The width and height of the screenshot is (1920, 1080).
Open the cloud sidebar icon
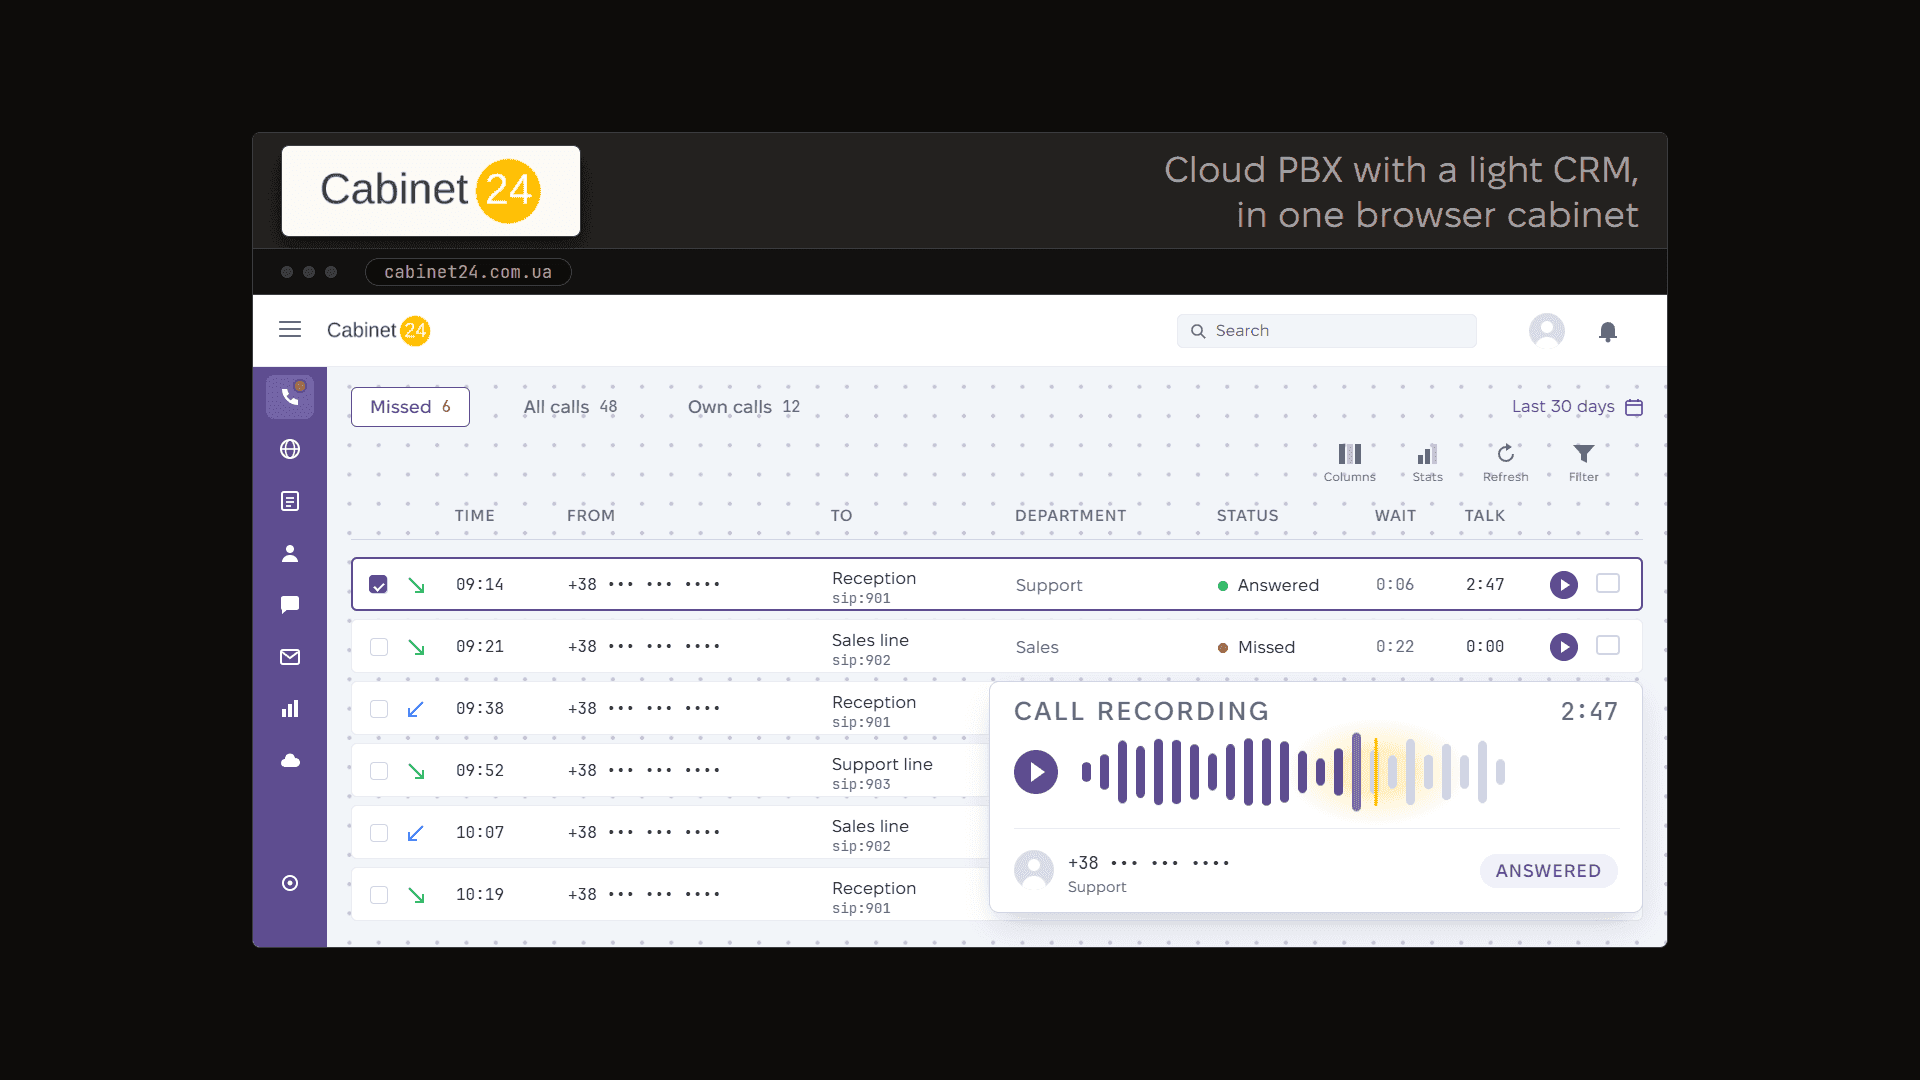point(290,761)
